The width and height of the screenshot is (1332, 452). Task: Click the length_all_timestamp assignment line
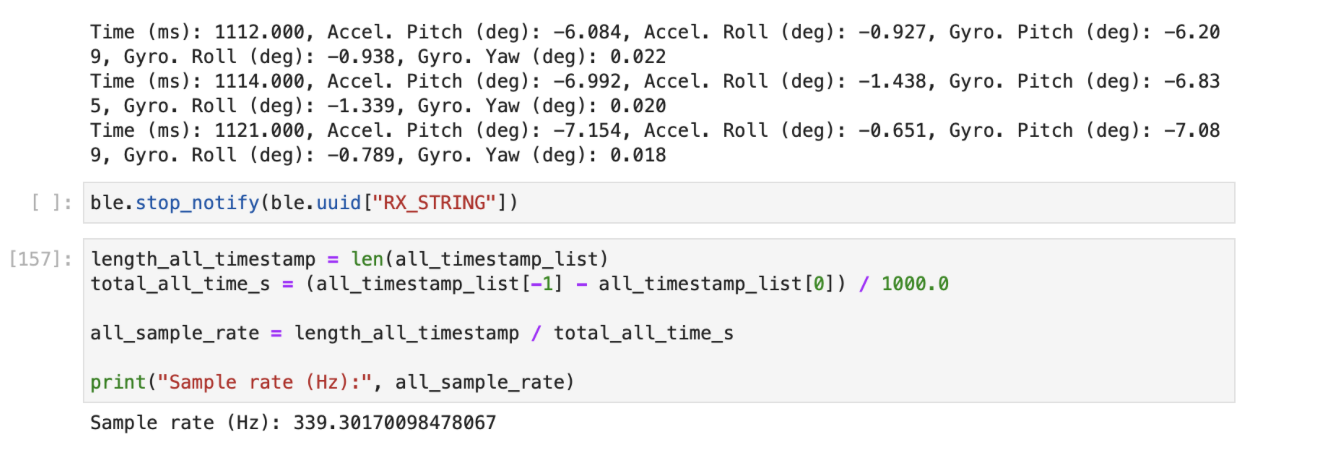coord(349,260)
